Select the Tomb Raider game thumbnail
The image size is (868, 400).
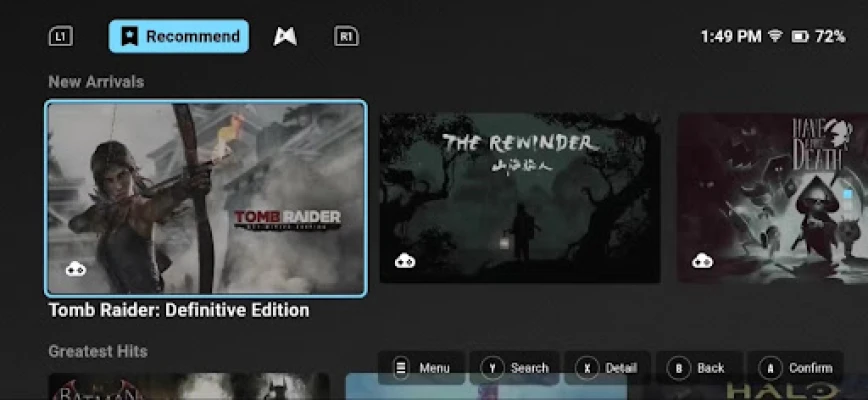[x=205, y=199]
